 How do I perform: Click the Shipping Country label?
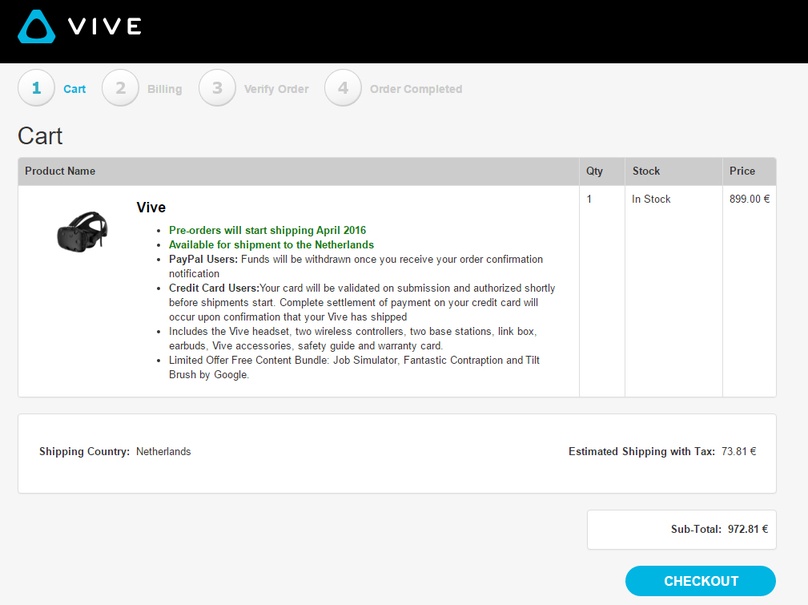[x=85, y=451]
